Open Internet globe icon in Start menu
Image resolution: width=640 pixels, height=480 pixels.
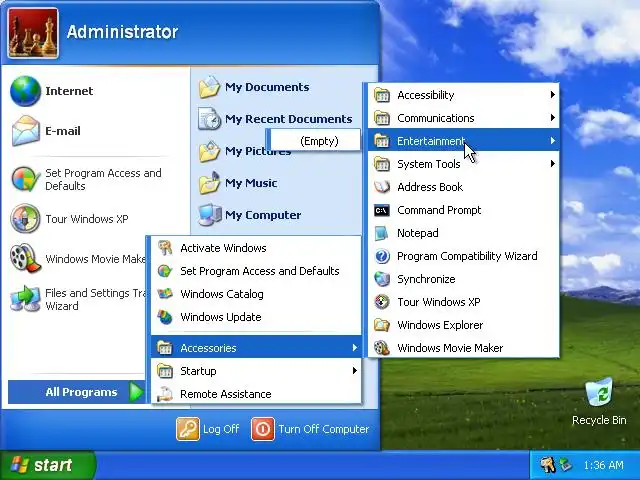[25, 91]
